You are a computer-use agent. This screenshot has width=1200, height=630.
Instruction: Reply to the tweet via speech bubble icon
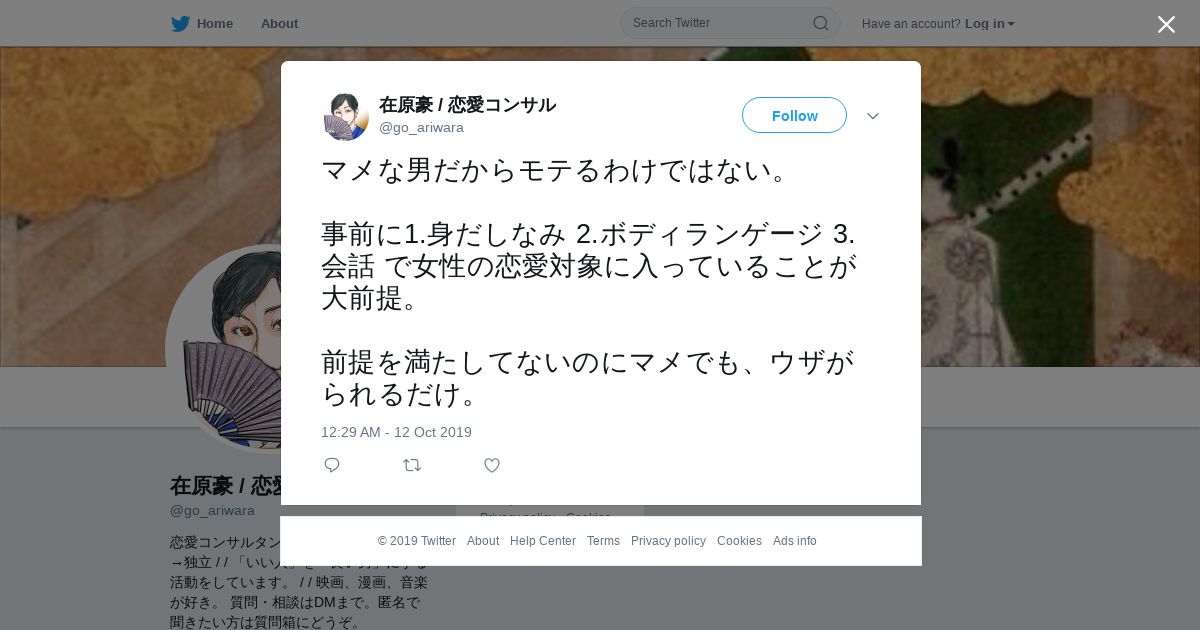click(x=332, y=465)
